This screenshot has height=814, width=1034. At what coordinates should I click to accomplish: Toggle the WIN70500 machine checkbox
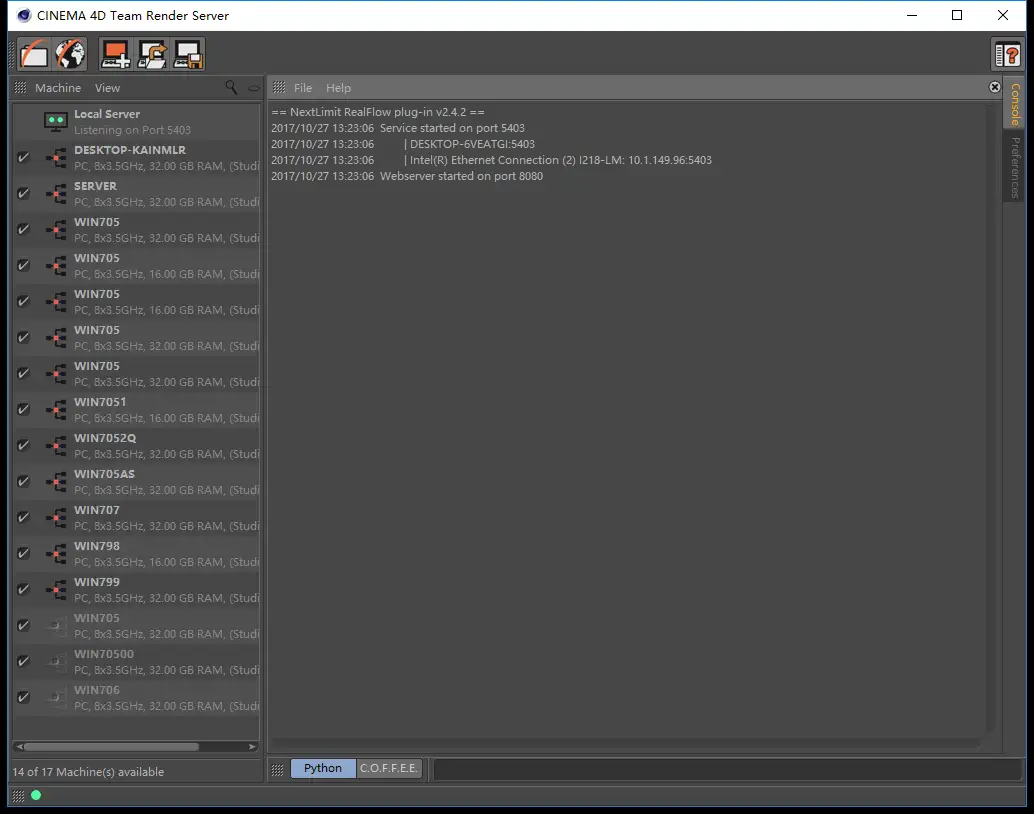point(23,662)
